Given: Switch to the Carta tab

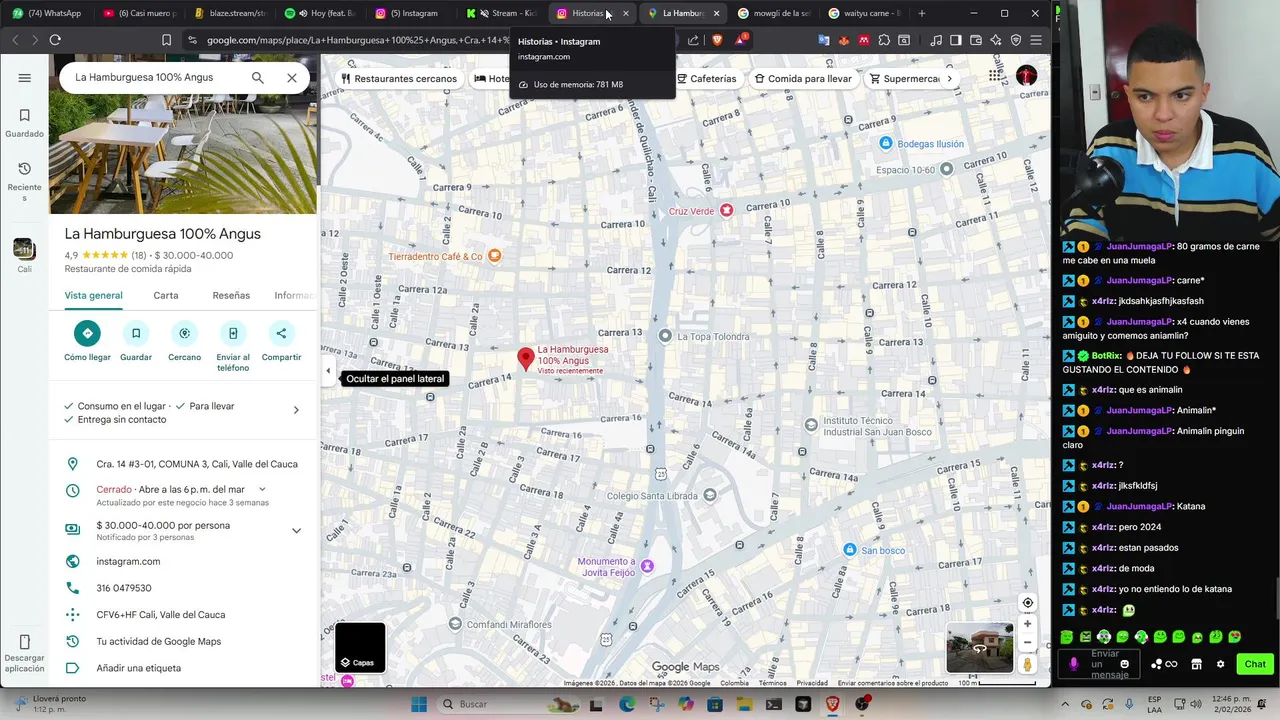Looking at the screenshot, I should 166,295.
